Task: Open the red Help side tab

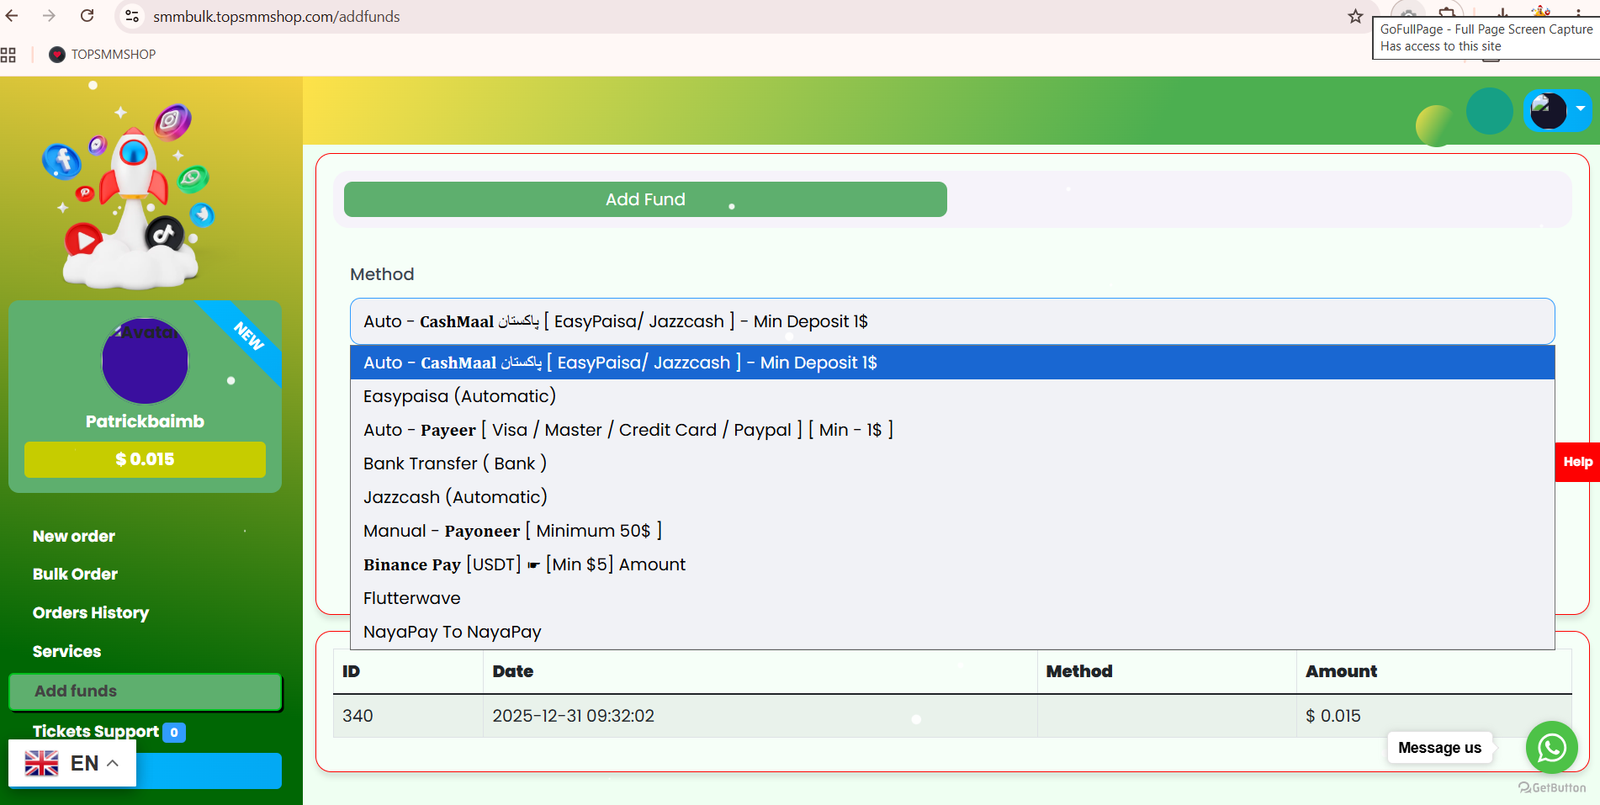Action: tap(1577, 462)
